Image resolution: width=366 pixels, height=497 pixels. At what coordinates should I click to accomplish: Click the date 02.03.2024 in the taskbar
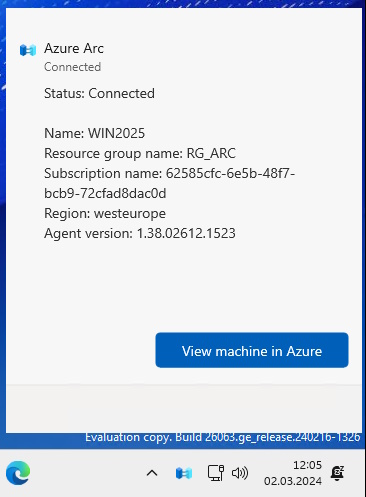click(x=293, y=481)
